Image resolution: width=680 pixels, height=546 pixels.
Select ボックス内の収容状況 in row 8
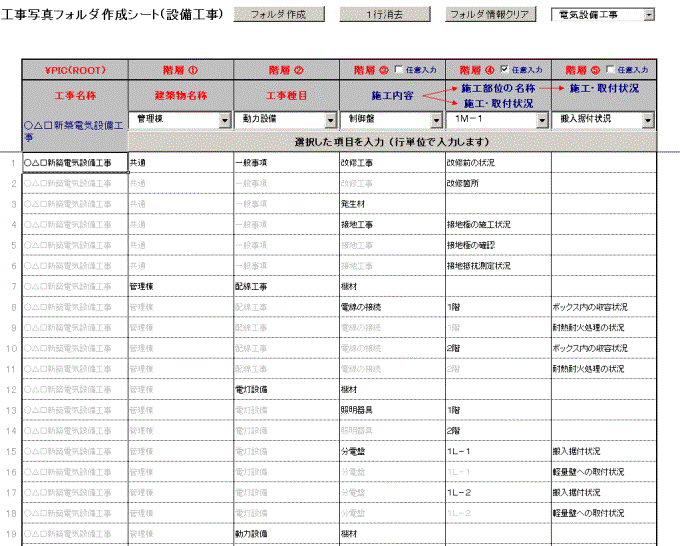(x=604, y=307)
